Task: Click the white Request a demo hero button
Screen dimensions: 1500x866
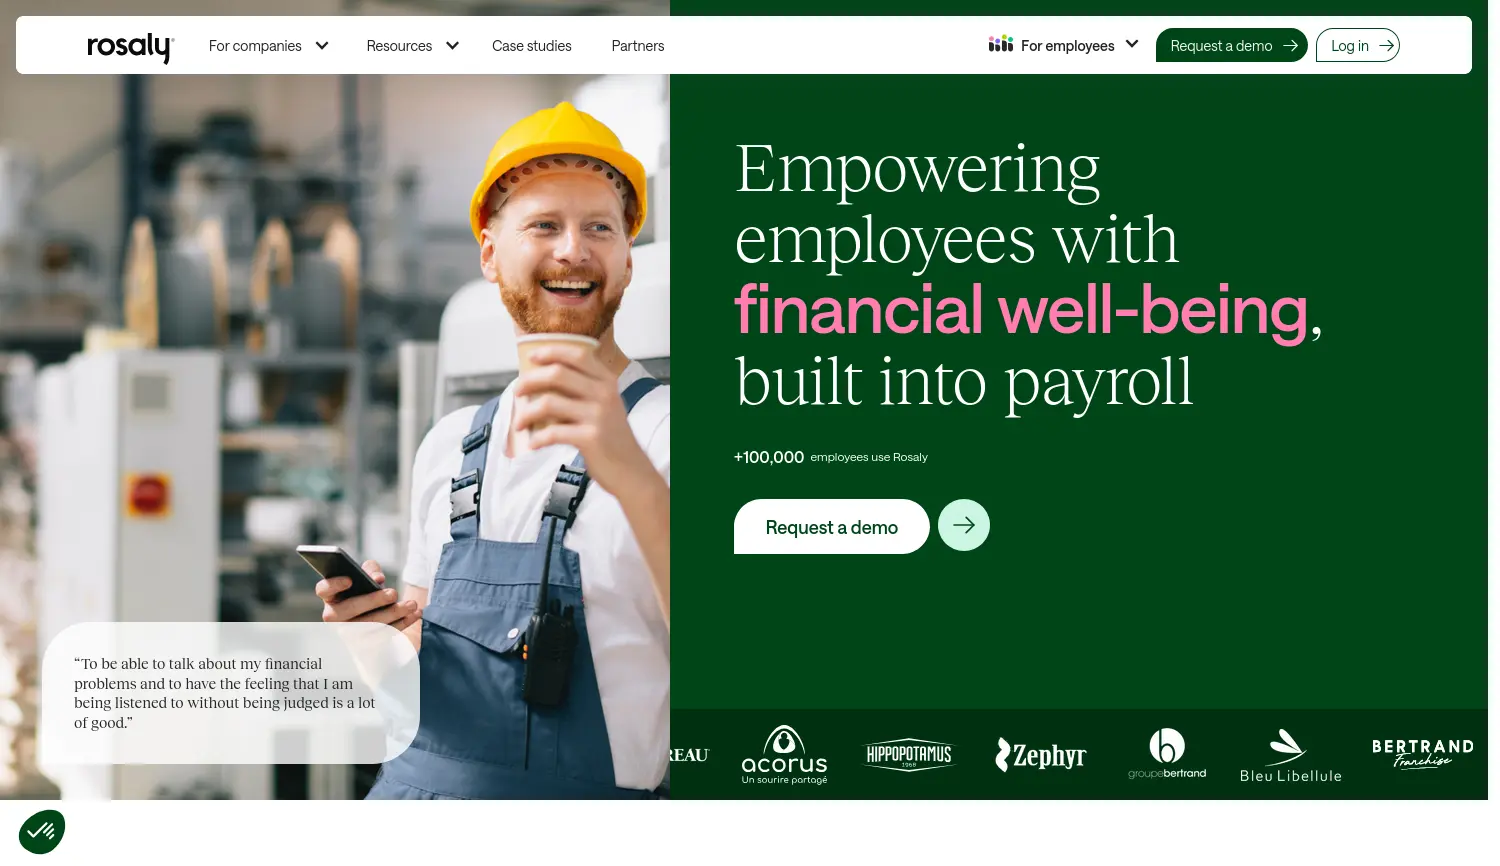Action: point(831,527)
